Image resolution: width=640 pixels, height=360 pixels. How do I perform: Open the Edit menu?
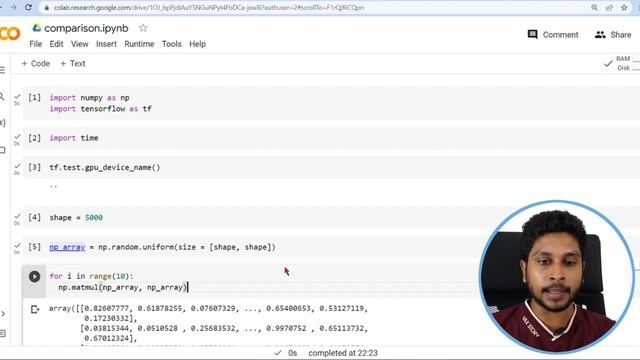pos(56,44)
